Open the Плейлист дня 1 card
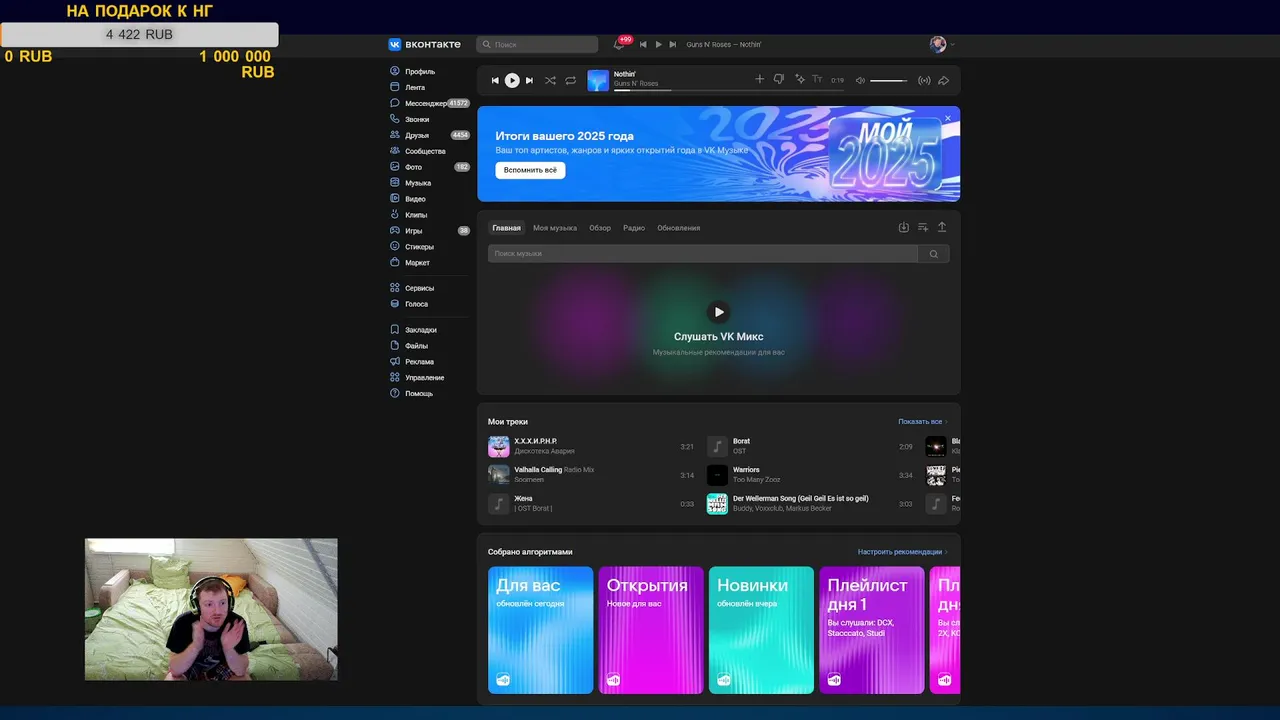The width and height of the screenshot is (1280, 720). (872, 630)
